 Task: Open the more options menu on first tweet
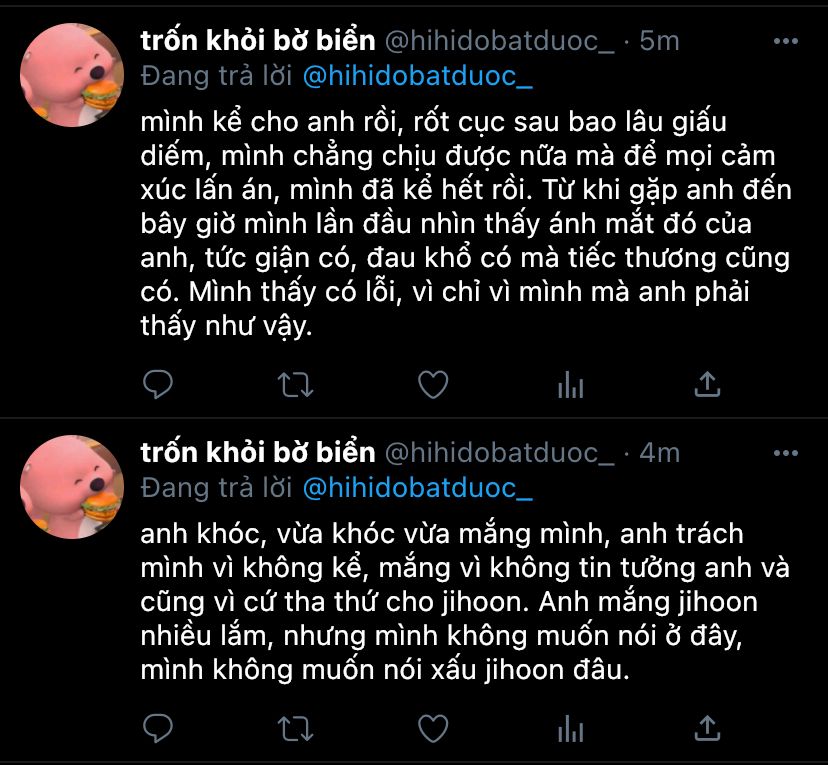click(786, 41)
